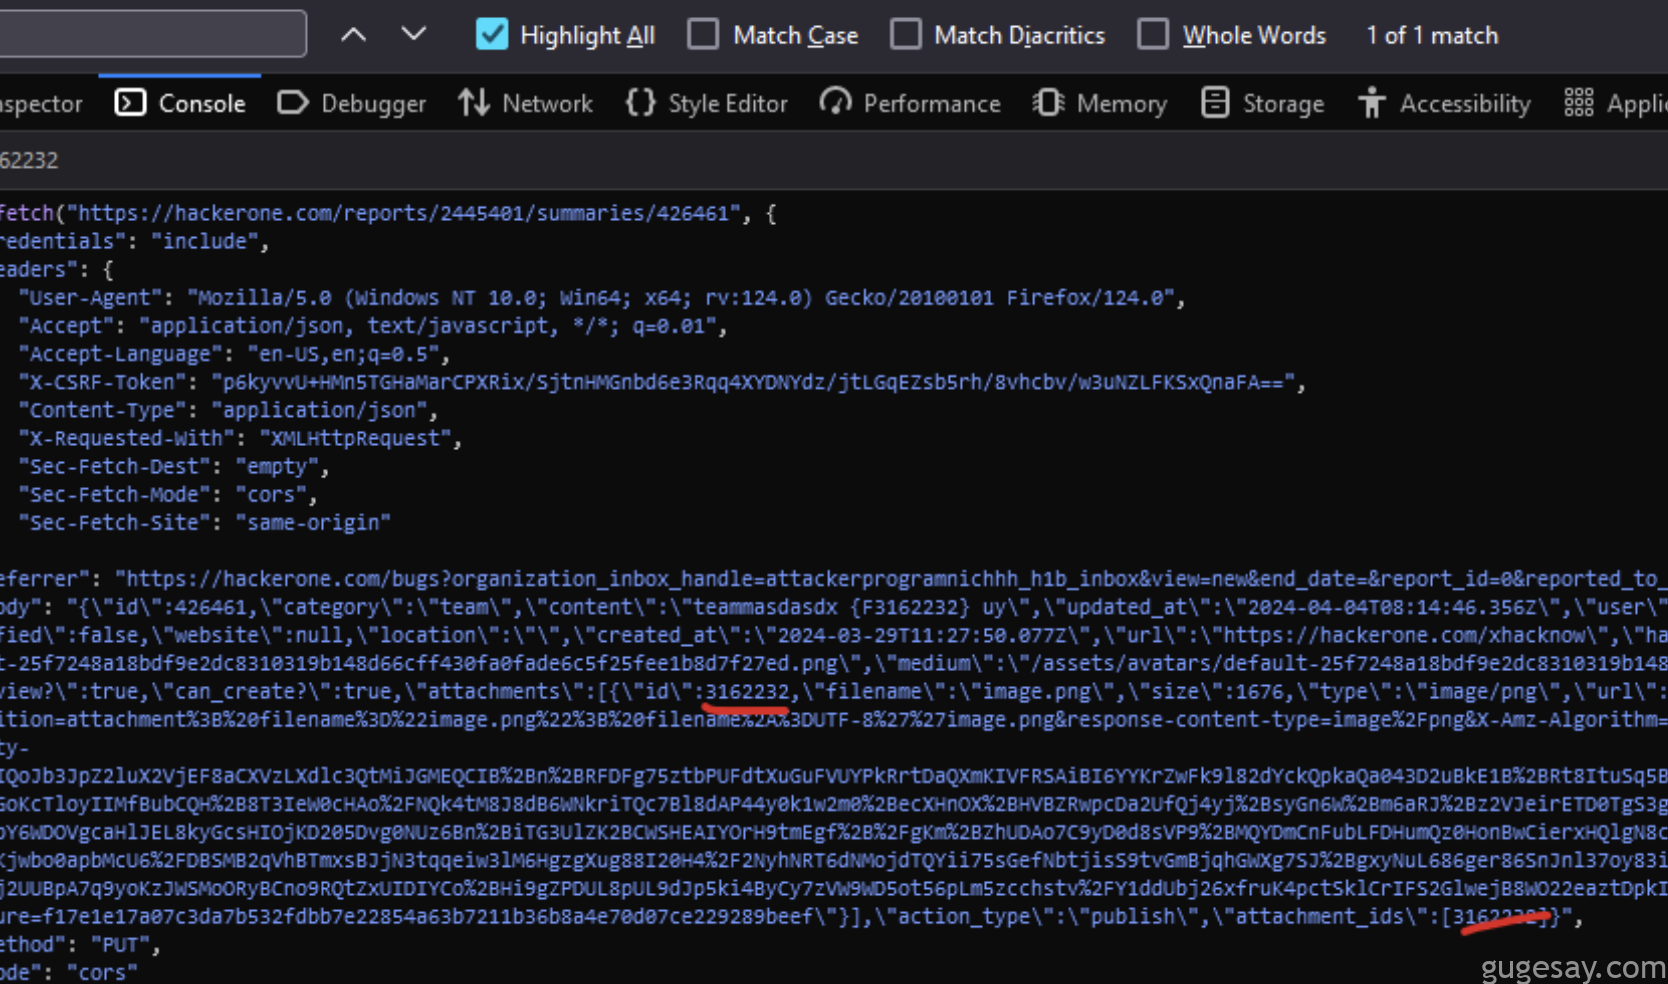Screen dimensions: 1668x984
Task: Click the method "PUT" line
Action: point(80,944)
